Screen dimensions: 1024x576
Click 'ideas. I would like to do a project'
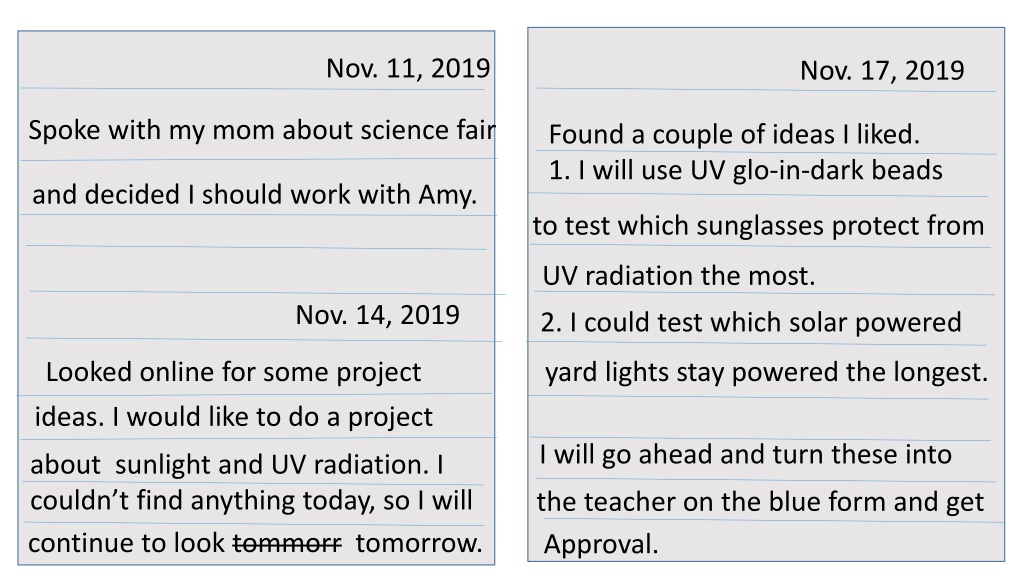coord(233,417)
